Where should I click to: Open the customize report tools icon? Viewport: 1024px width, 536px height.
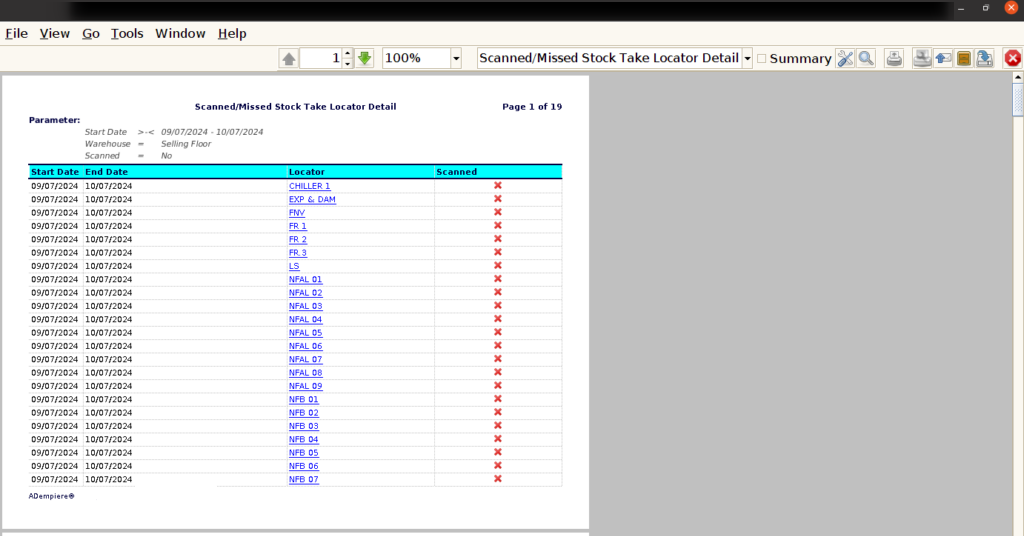845,58
